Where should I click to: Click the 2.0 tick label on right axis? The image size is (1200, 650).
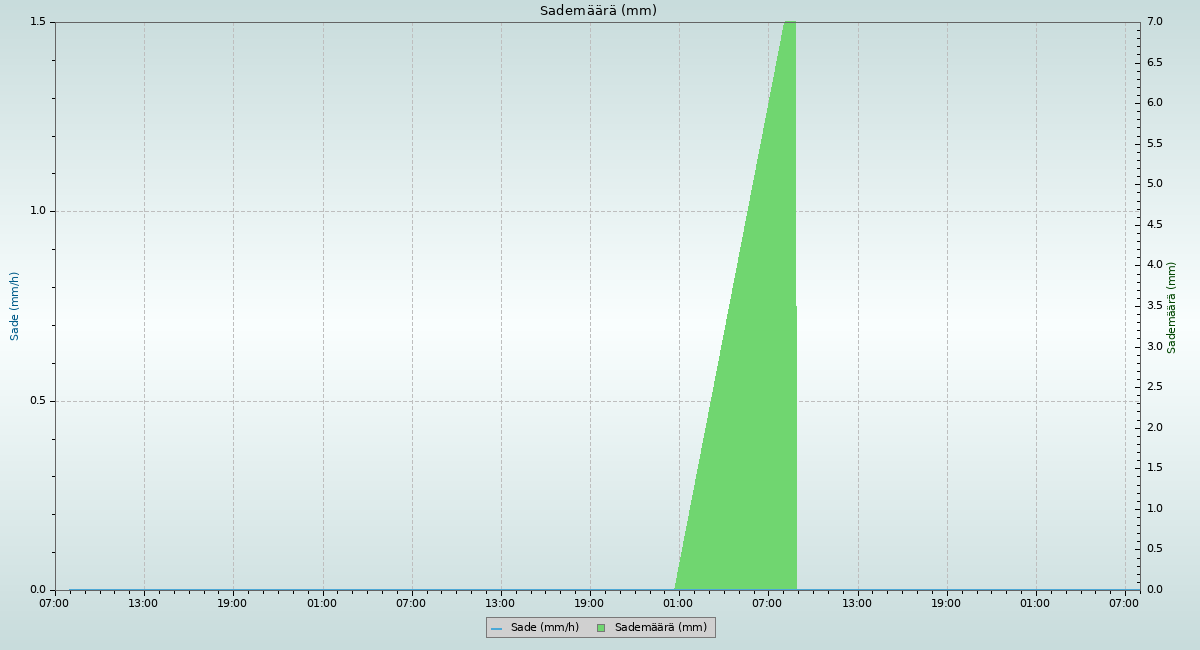(x=1154, y=427)
